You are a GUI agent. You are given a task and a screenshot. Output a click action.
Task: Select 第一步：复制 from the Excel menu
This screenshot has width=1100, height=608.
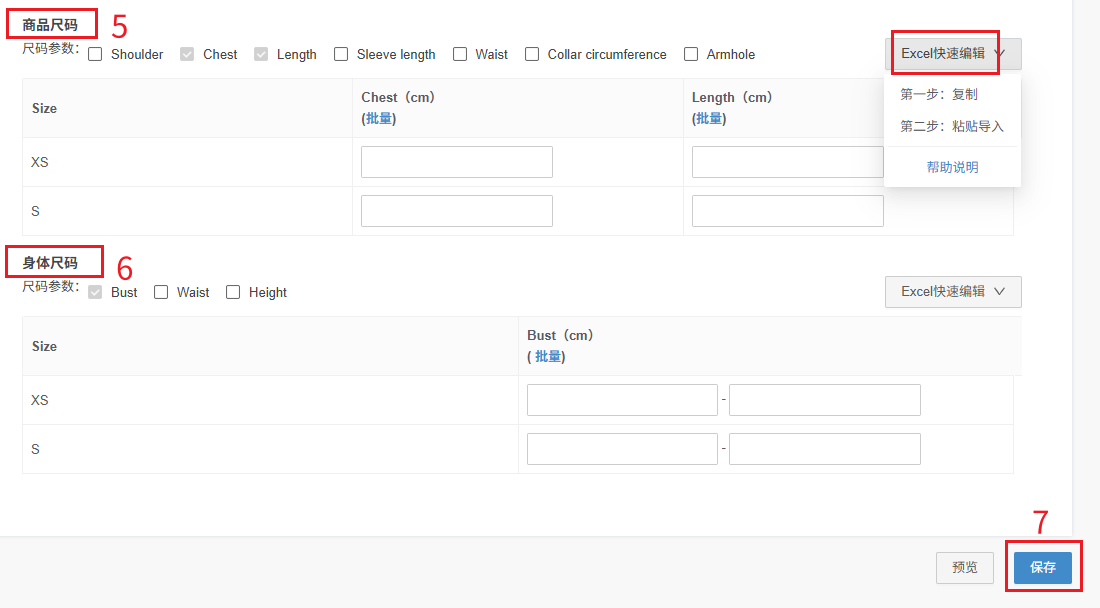pos(939,94)
